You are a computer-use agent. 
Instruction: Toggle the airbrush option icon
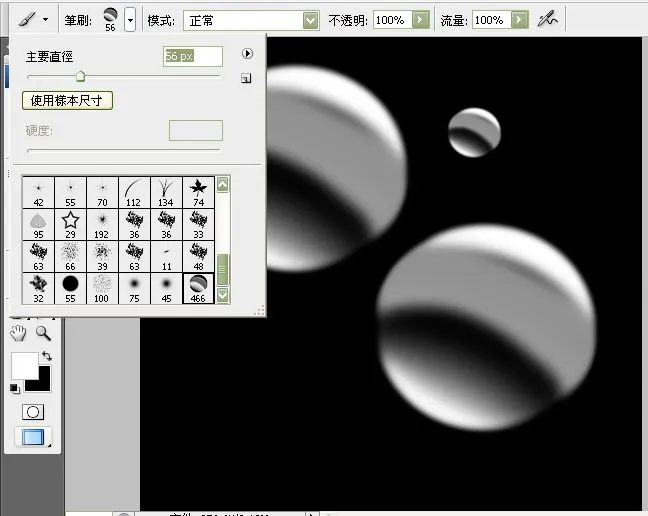[548, 19]
